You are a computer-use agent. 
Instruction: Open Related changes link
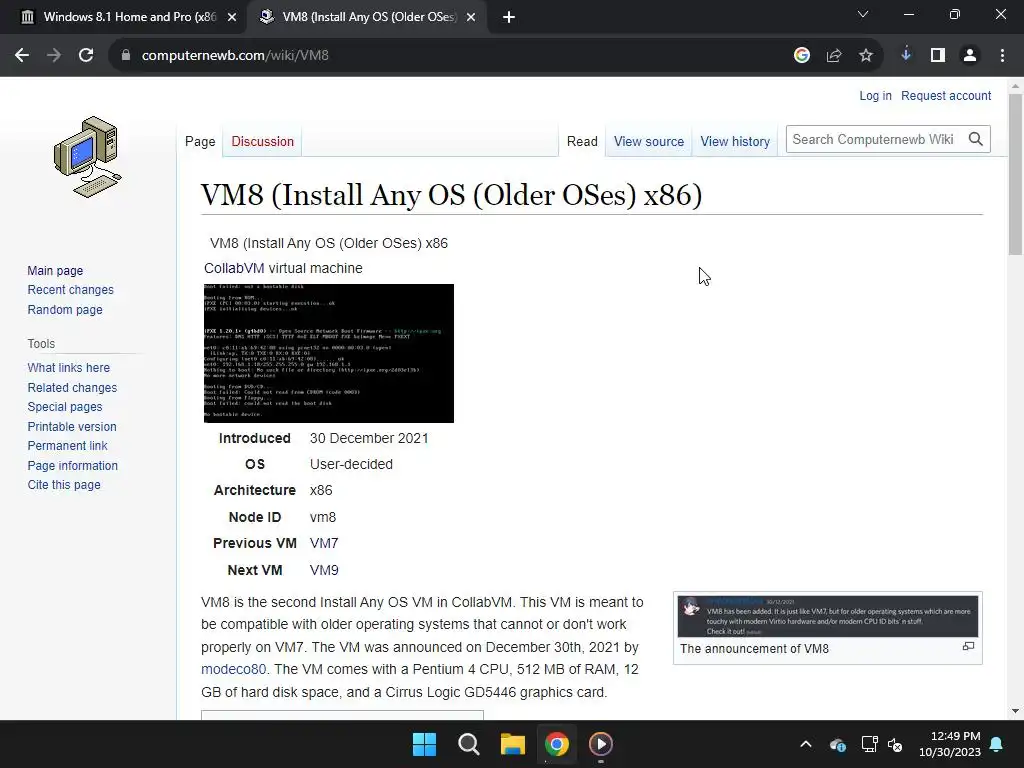(x=72, y=387)
